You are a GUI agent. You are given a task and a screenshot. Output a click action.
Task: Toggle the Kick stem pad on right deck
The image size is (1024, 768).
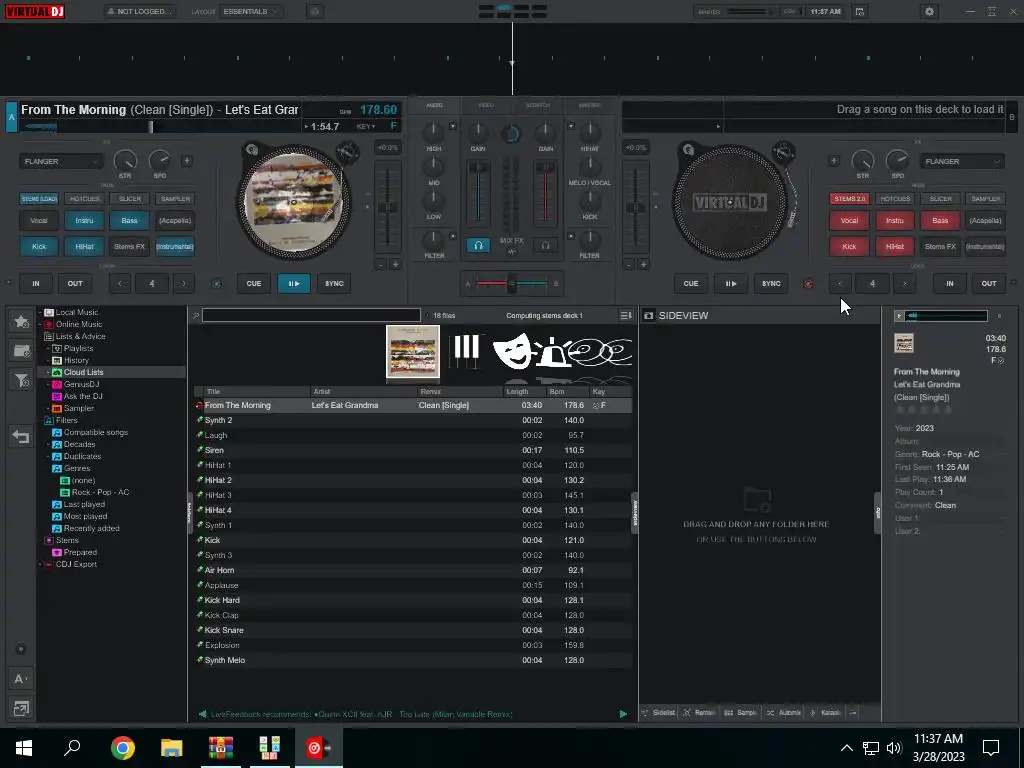click(849, 247)
